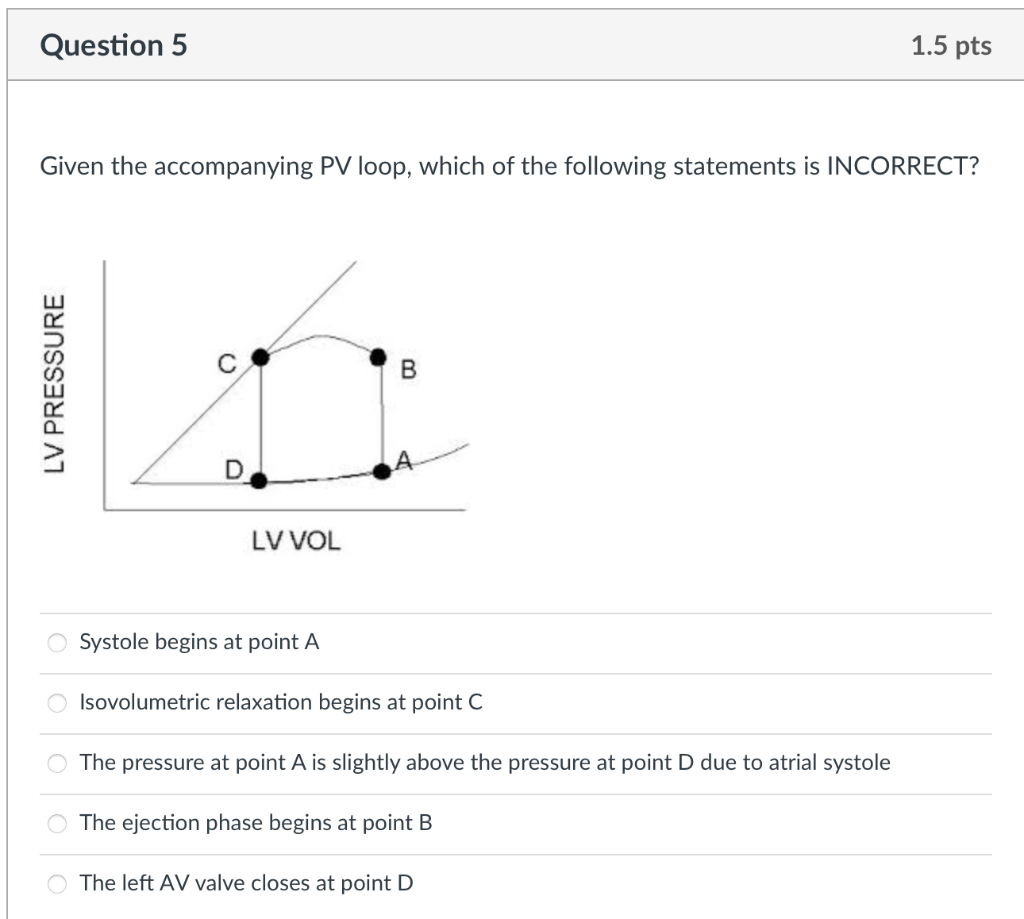Click point B on the PV loop diagram
This screenshot has height=919, width=1024.
[378, 355]
